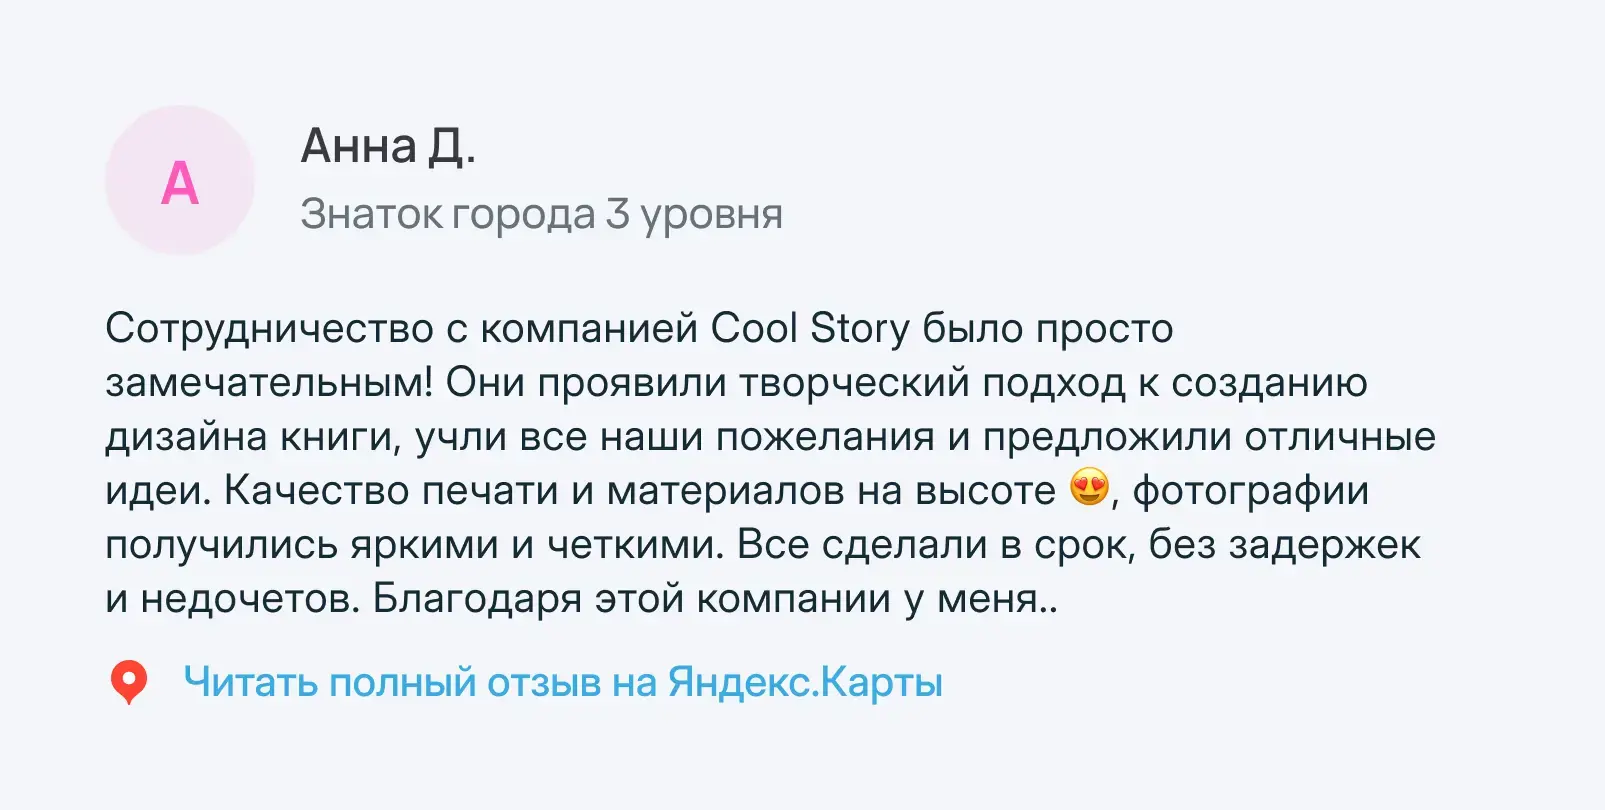
Task: Click the red Yandex Maps pin icon
Action: click(x=128, y=682)
